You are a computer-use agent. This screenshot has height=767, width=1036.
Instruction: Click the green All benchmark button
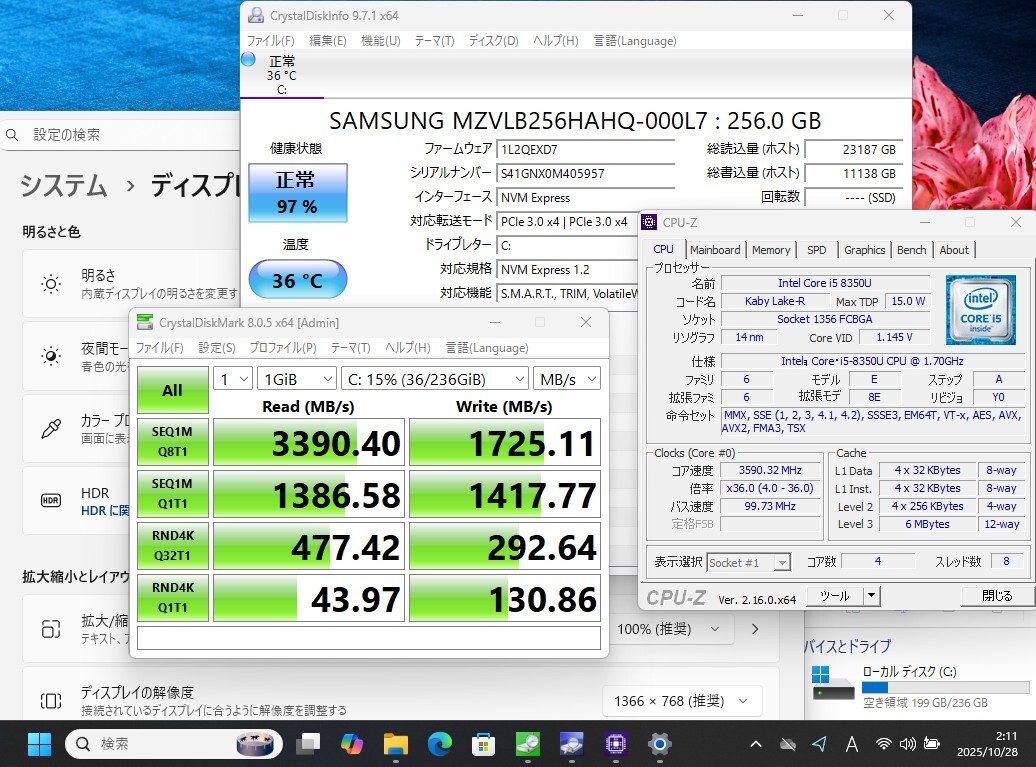coord(172,390)
